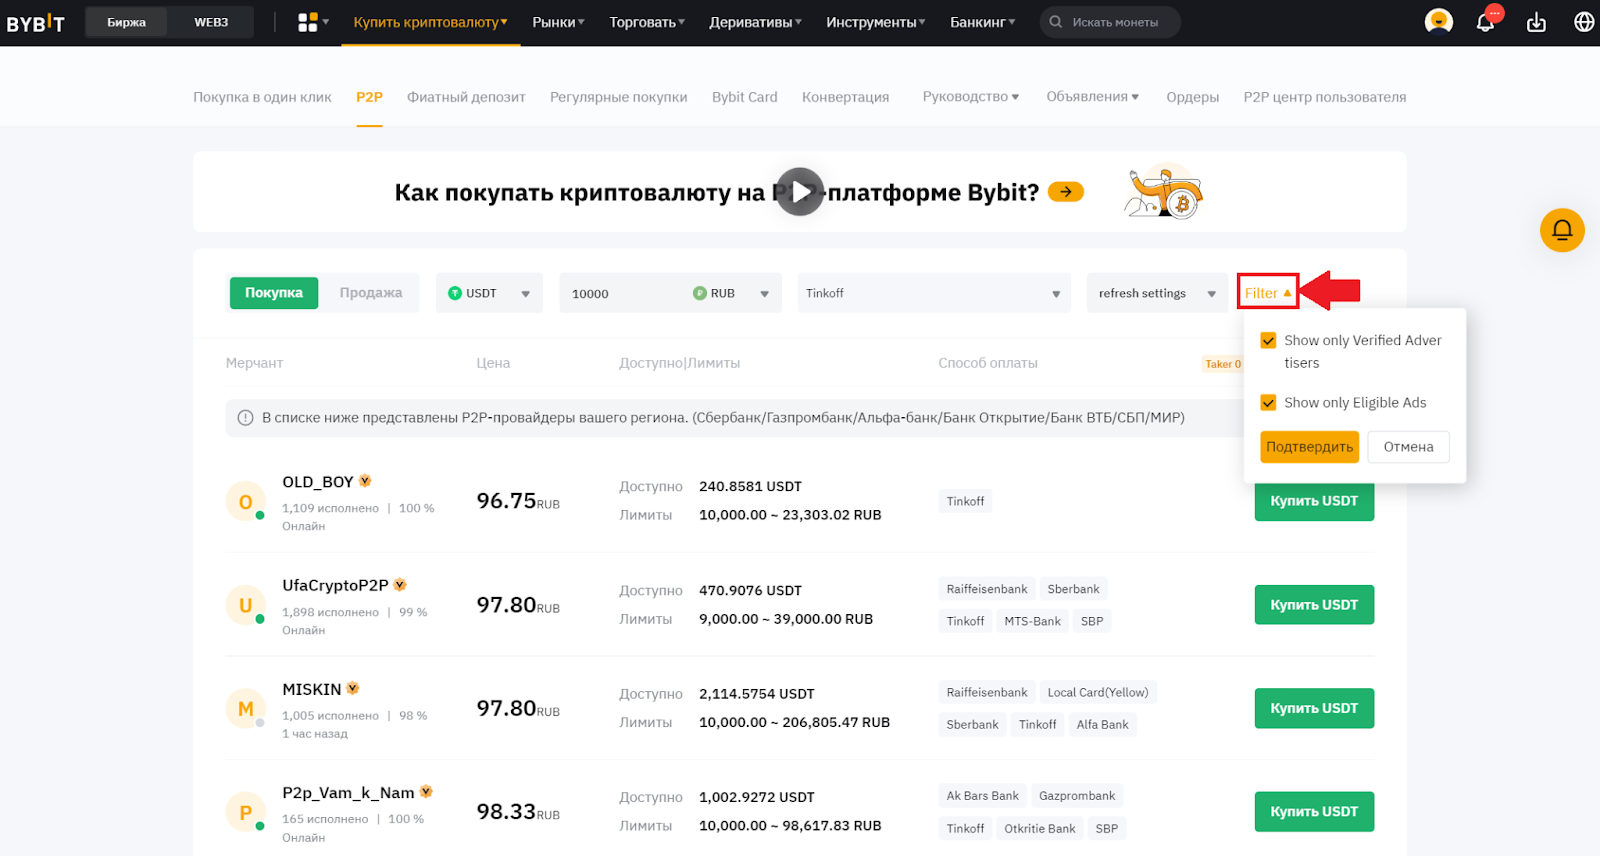Click the info icon in region notice
Image resolution: width=1600 pixels, height=856 pixels.
pos(245,418)
